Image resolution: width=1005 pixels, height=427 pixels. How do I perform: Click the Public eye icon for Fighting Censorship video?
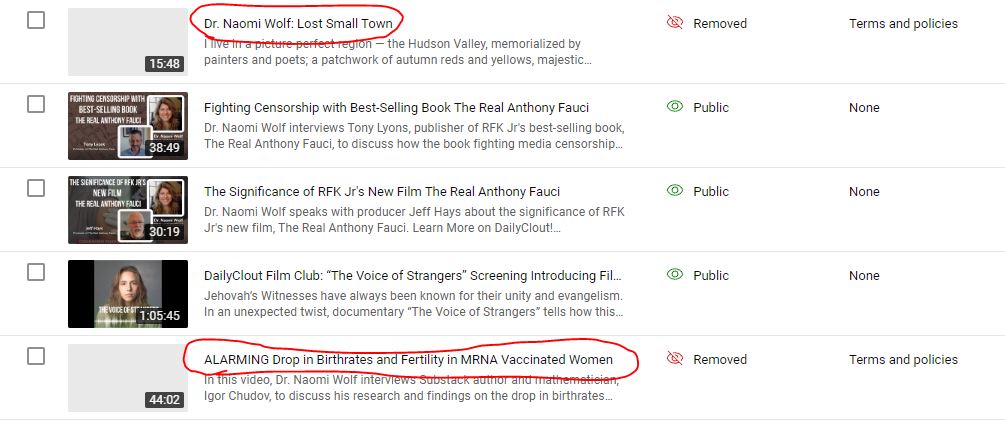tap(675, 107)
